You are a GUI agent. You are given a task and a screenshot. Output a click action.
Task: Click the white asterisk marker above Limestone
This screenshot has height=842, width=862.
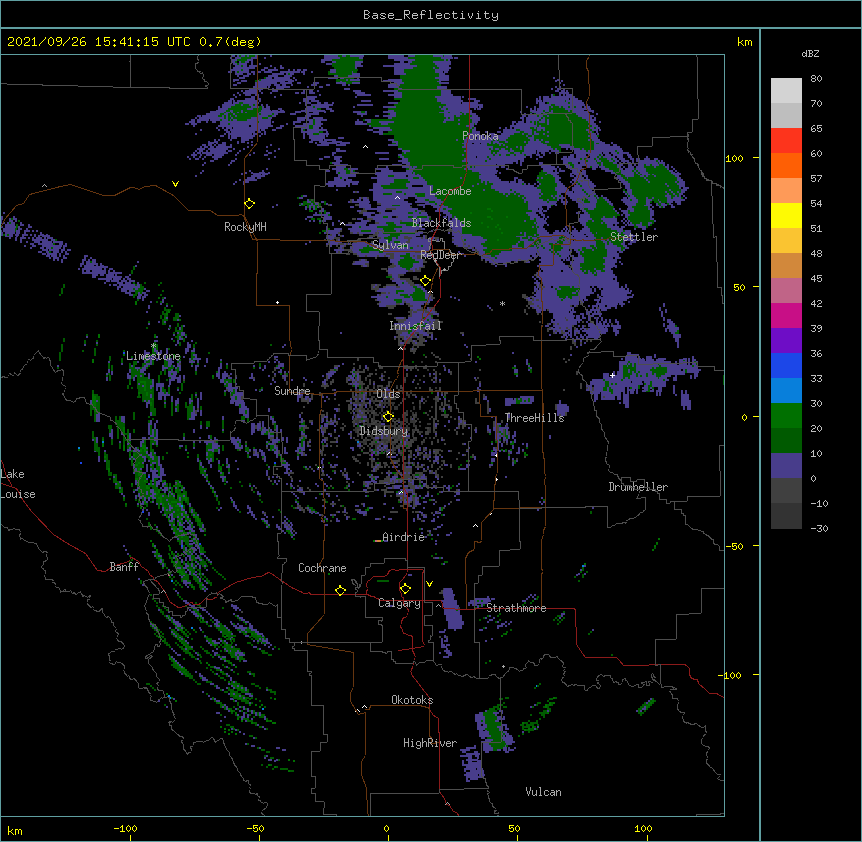[154, 346]
